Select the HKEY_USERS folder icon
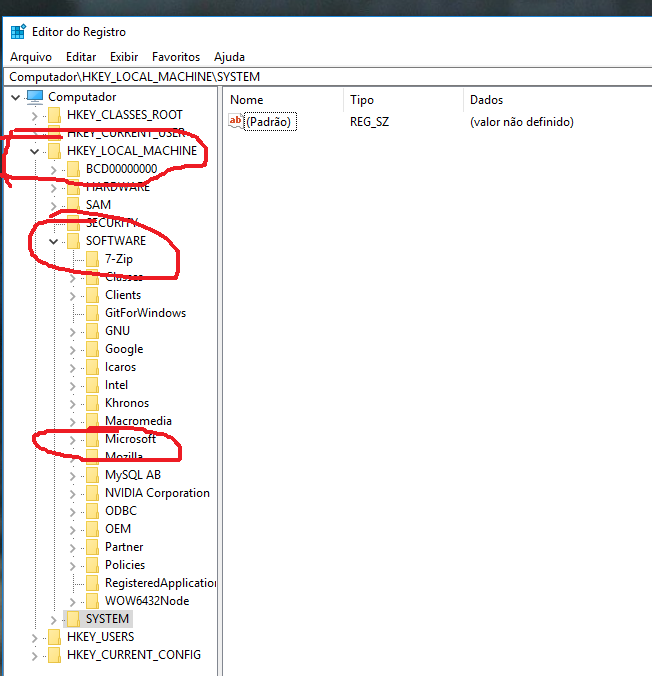652x676 pixels. 54,637
